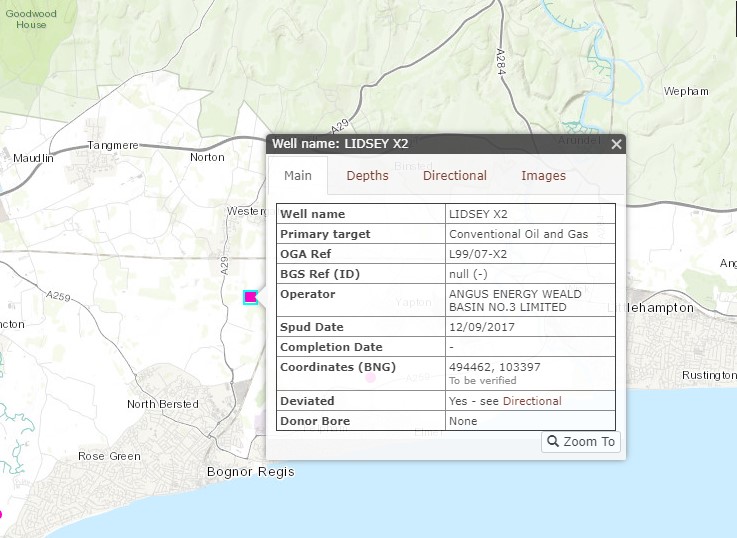Close the LIDSEY X2 well popup
The width and height of the screenshot is (737, 538).
(x=616, y=144)
